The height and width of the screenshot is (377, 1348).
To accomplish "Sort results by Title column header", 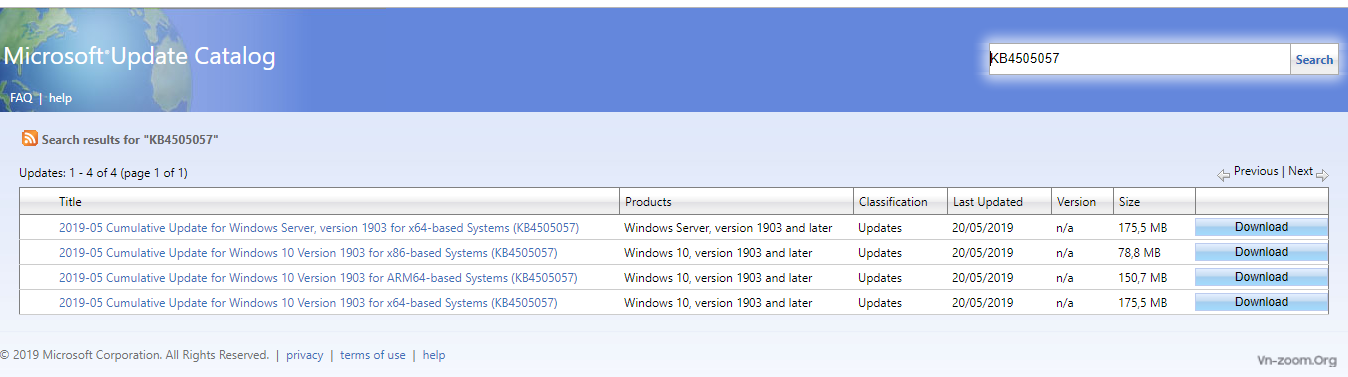I will coord(70,202).
